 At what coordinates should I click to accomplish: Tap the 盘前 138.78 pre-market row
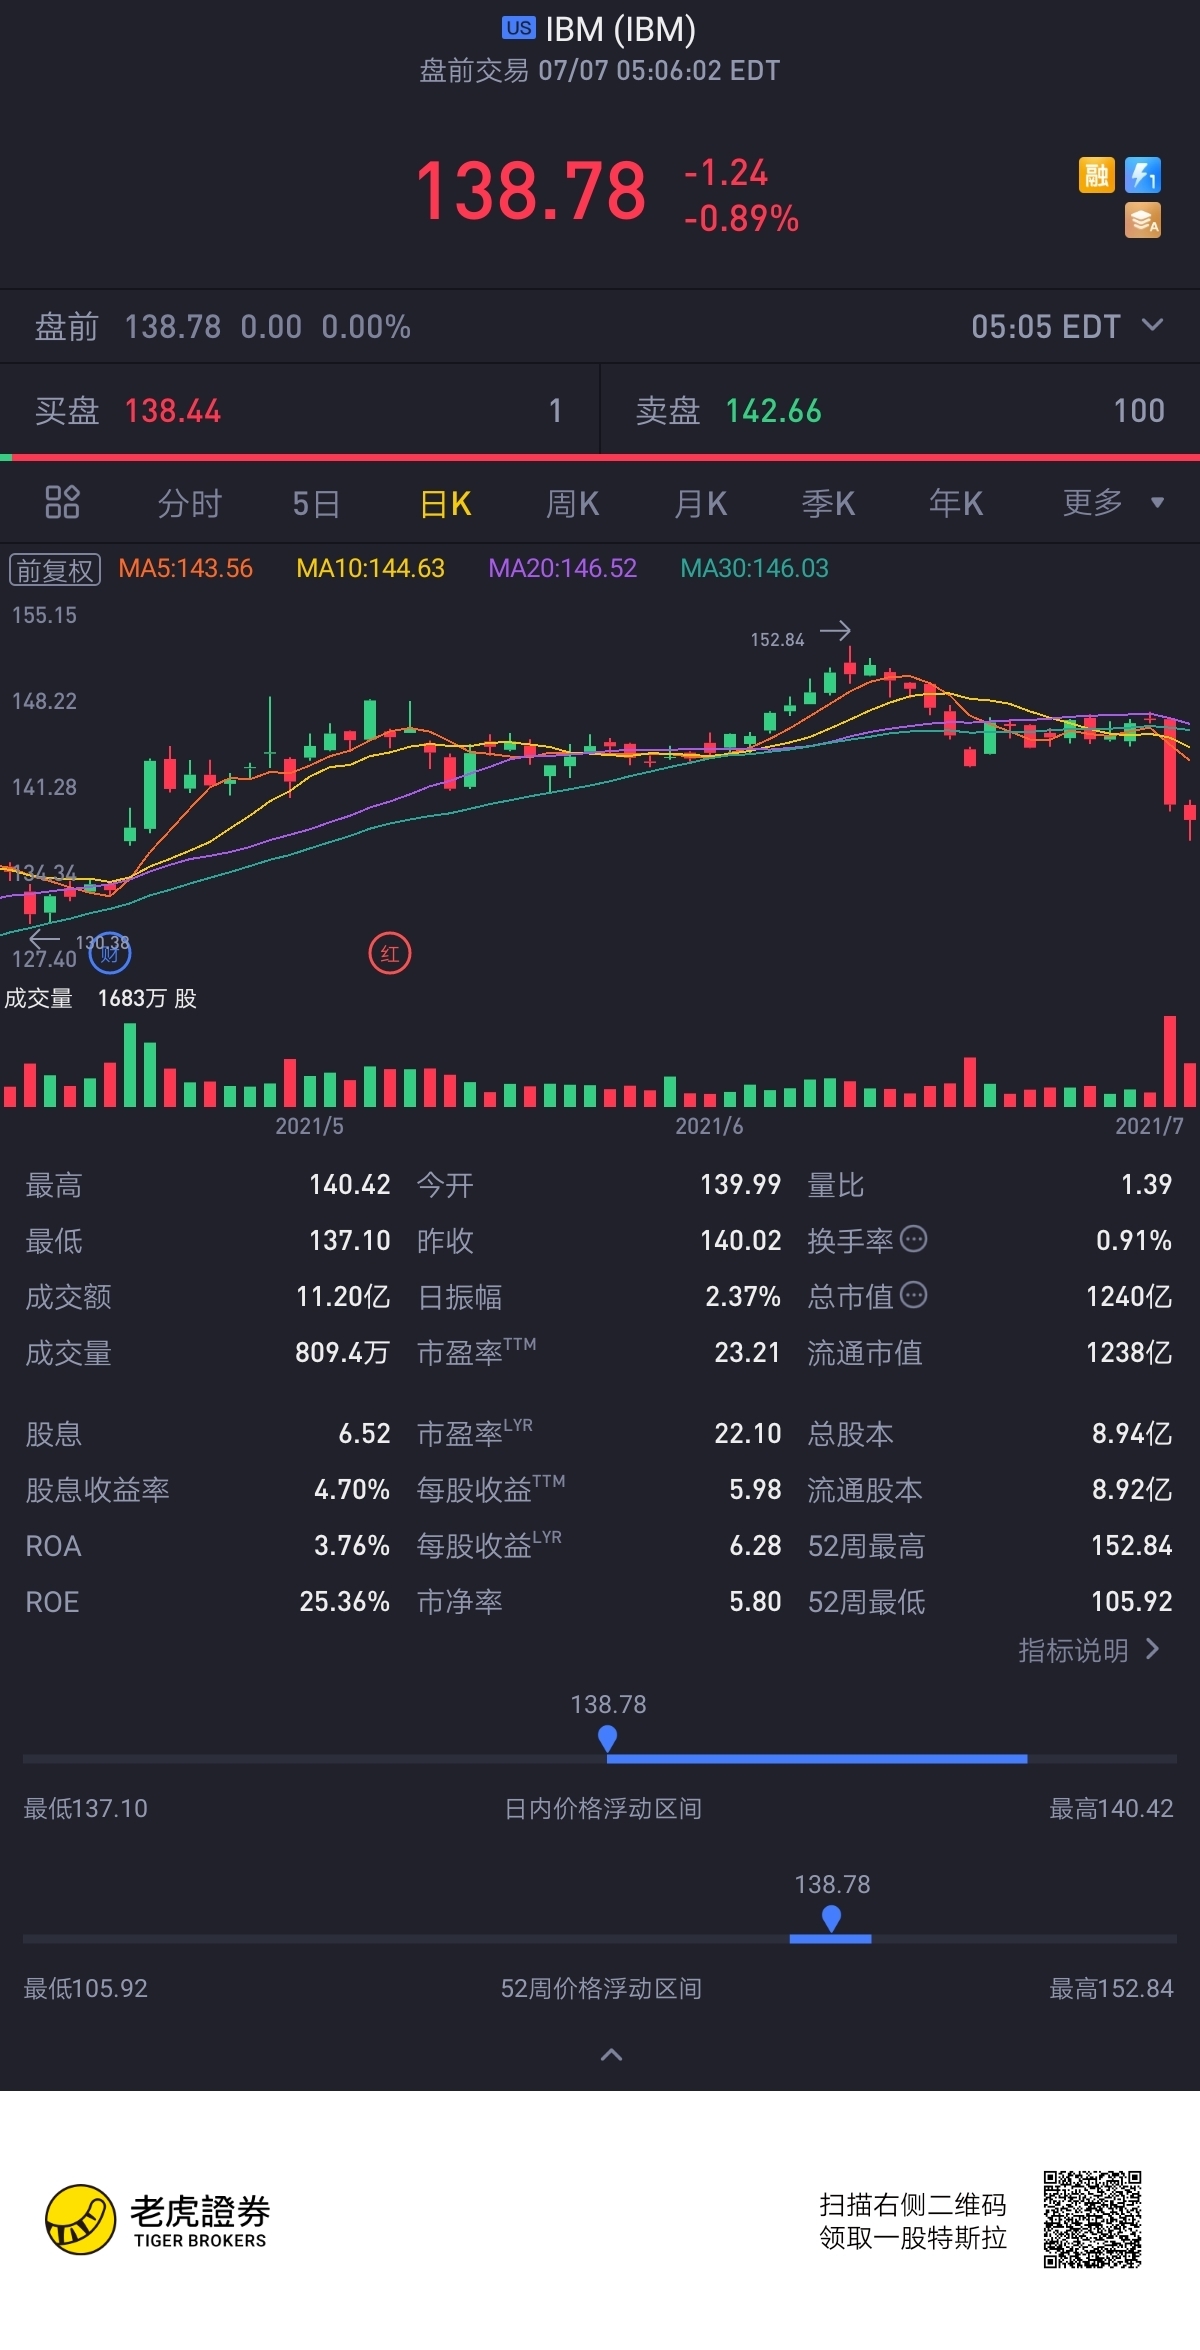(x=600, y=326)
